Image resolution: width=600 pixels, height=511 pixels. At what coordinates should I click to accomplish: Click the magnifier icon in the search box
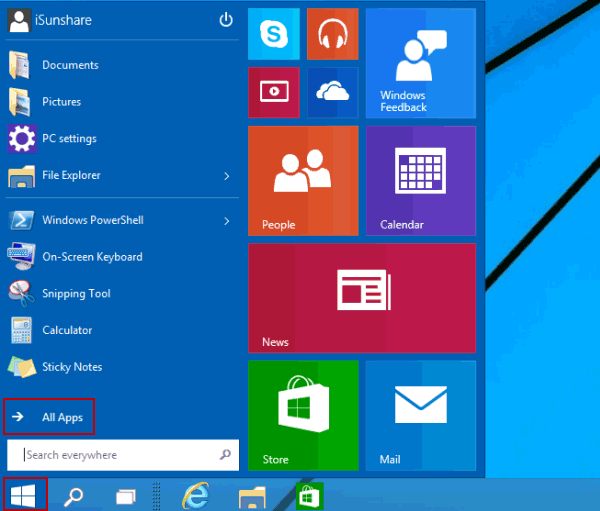pos(225,454)
